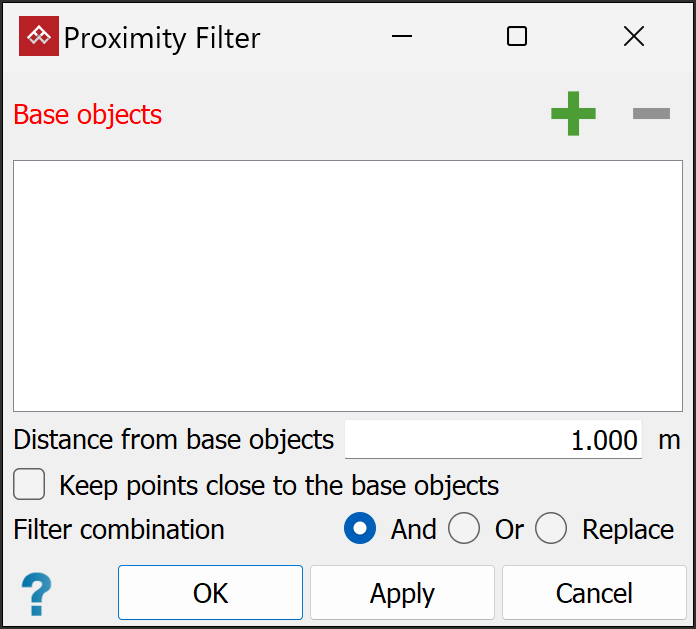Click the red Base objects label
Screen dimensions: 696x629
[88, 115]
